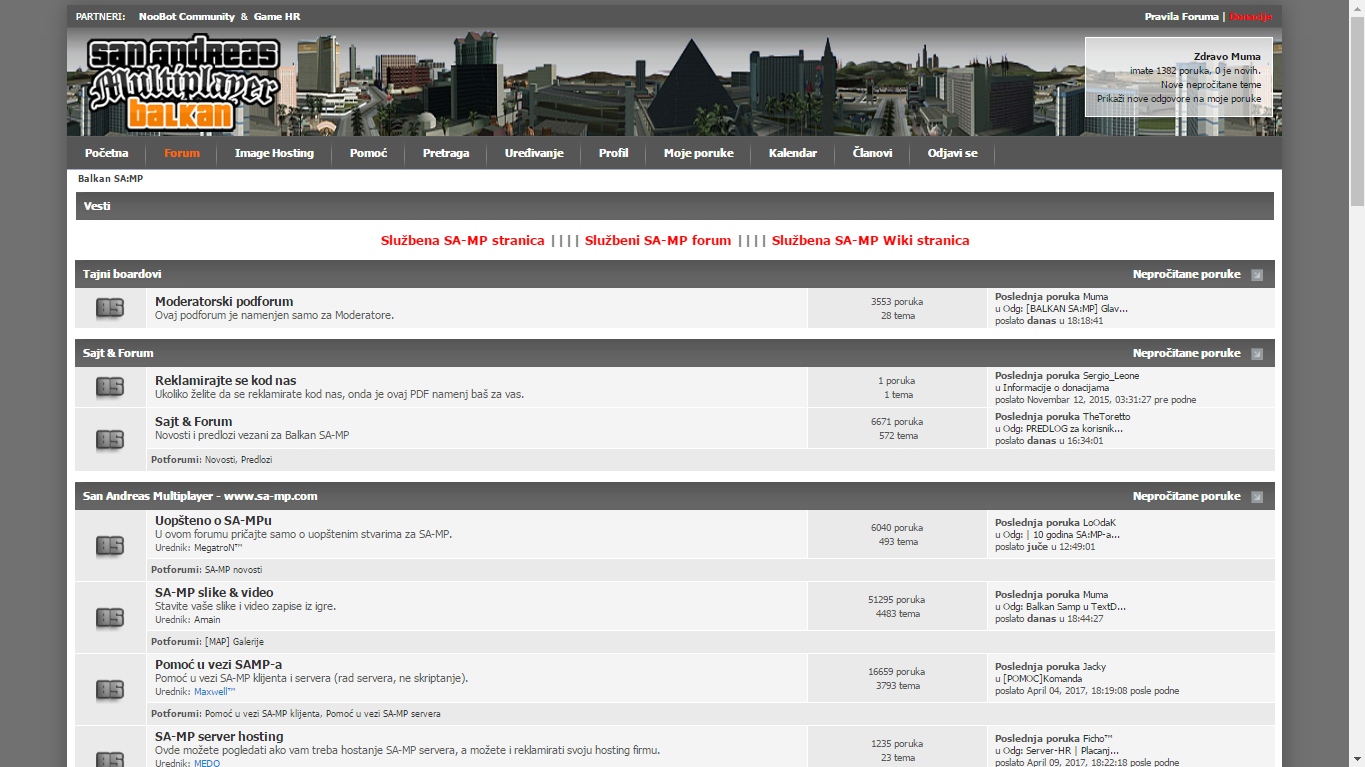Open SA-MP server hosting board title
This screenshot has height=767, width=1365.
[219, 737]
